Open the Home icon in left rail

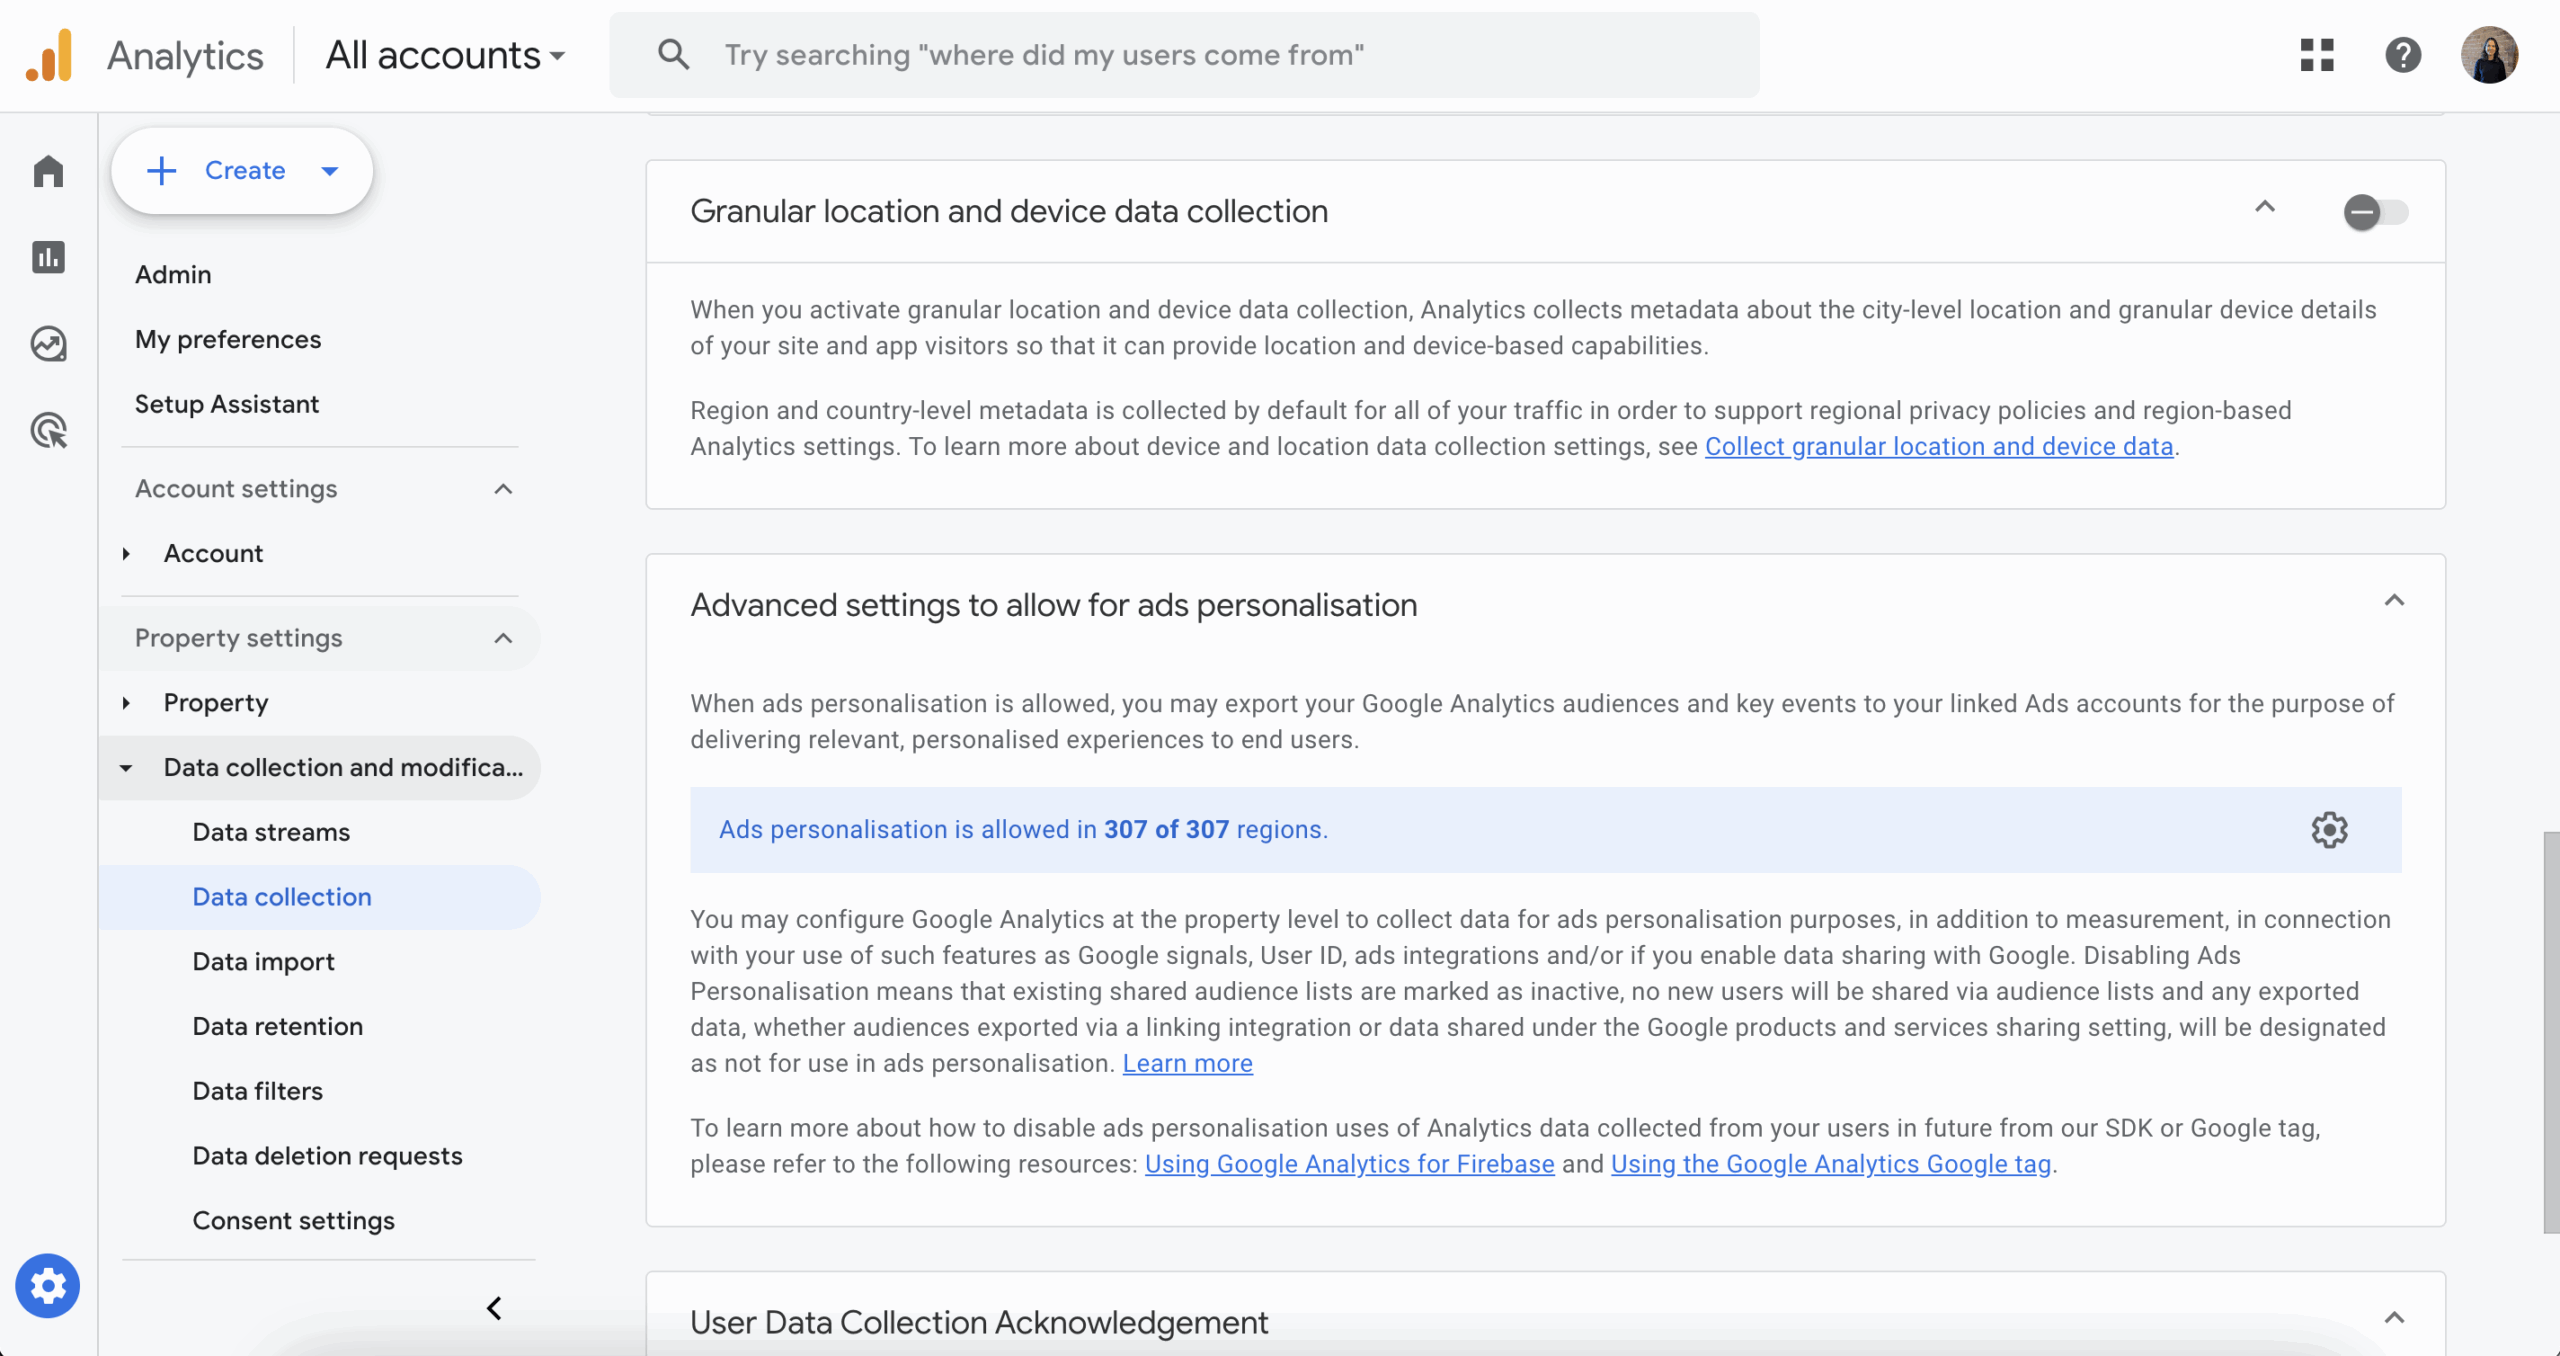tap(48, 171)
